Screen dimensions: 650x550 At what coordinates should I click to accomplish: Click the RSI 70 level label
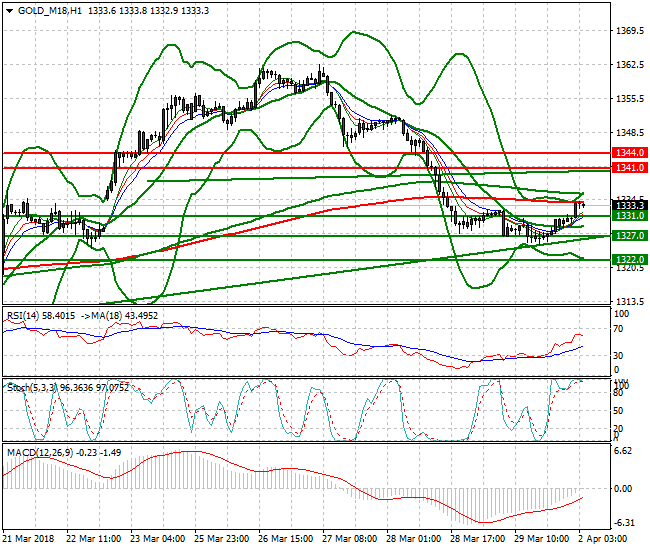618,329
